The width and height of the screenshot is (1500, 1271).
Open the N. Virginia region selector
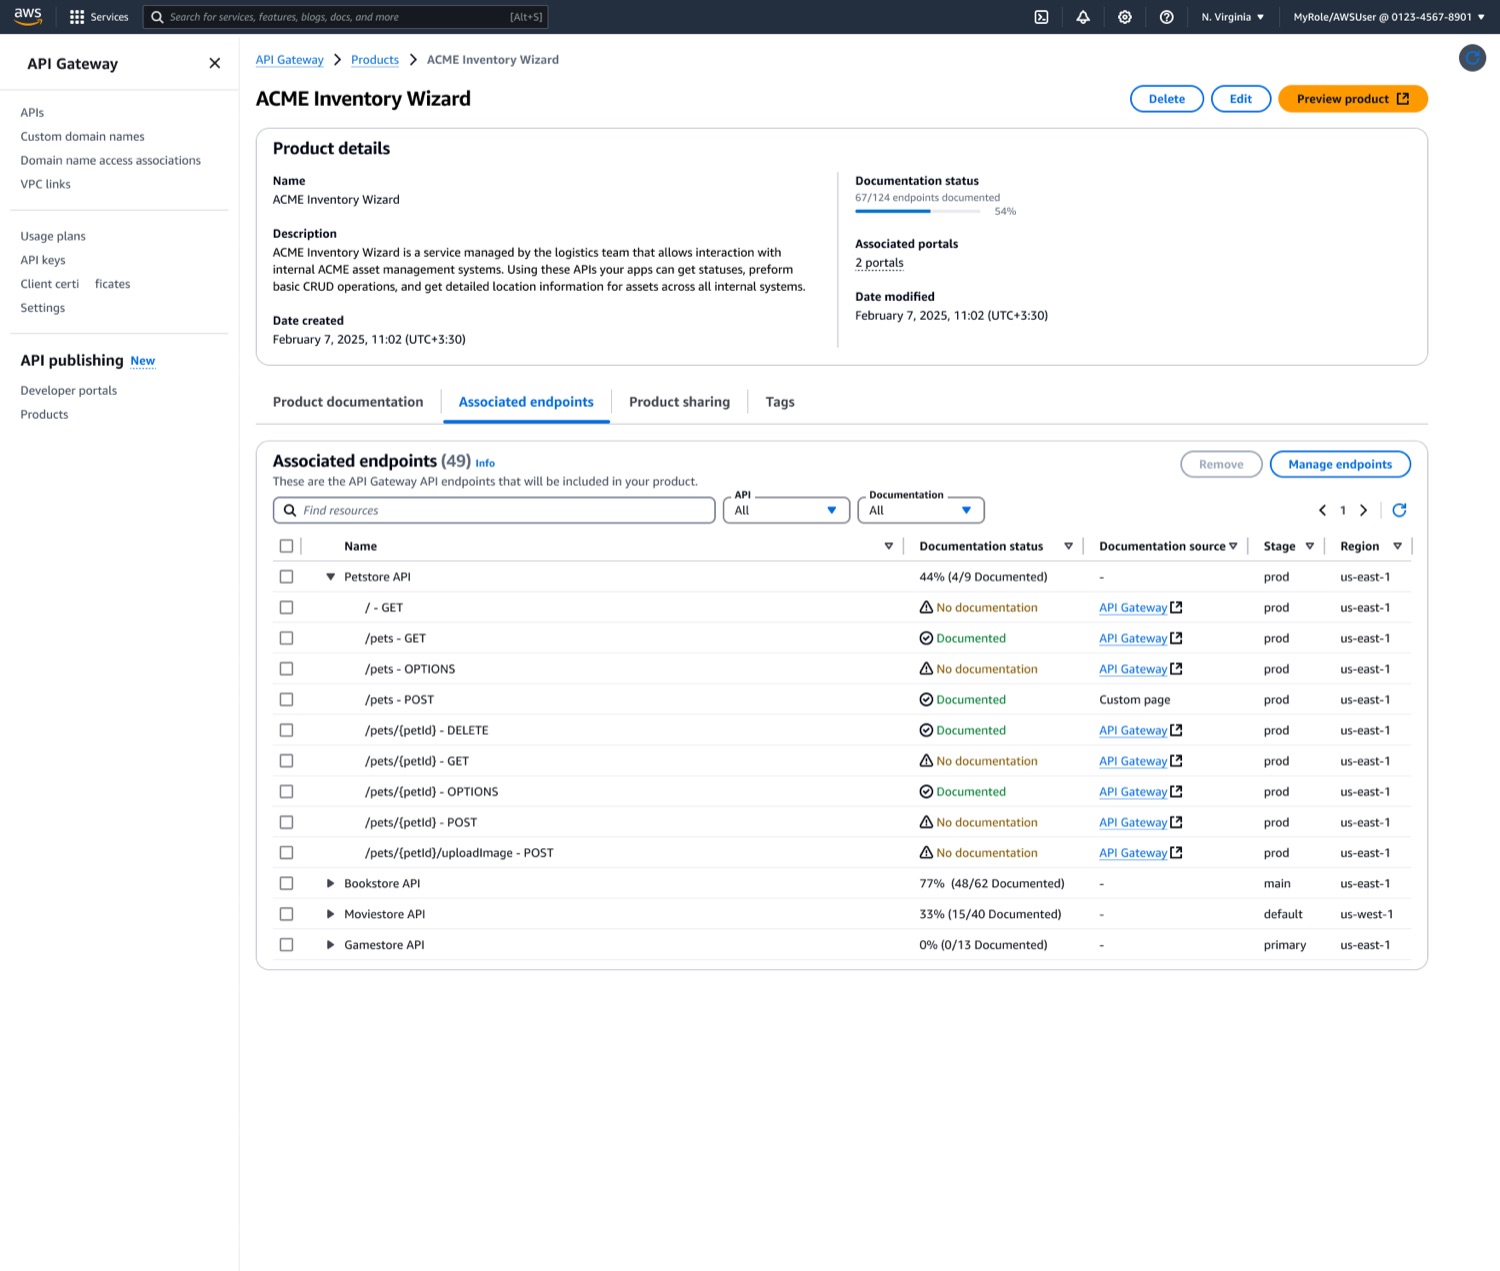(1233, 17)
